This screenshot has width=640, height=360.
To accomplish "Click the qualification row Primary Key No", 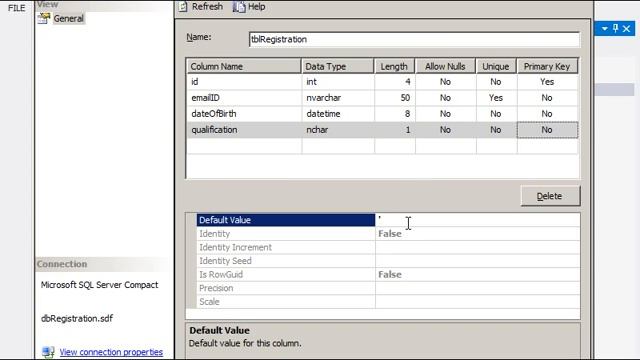I will pos(547,130).
